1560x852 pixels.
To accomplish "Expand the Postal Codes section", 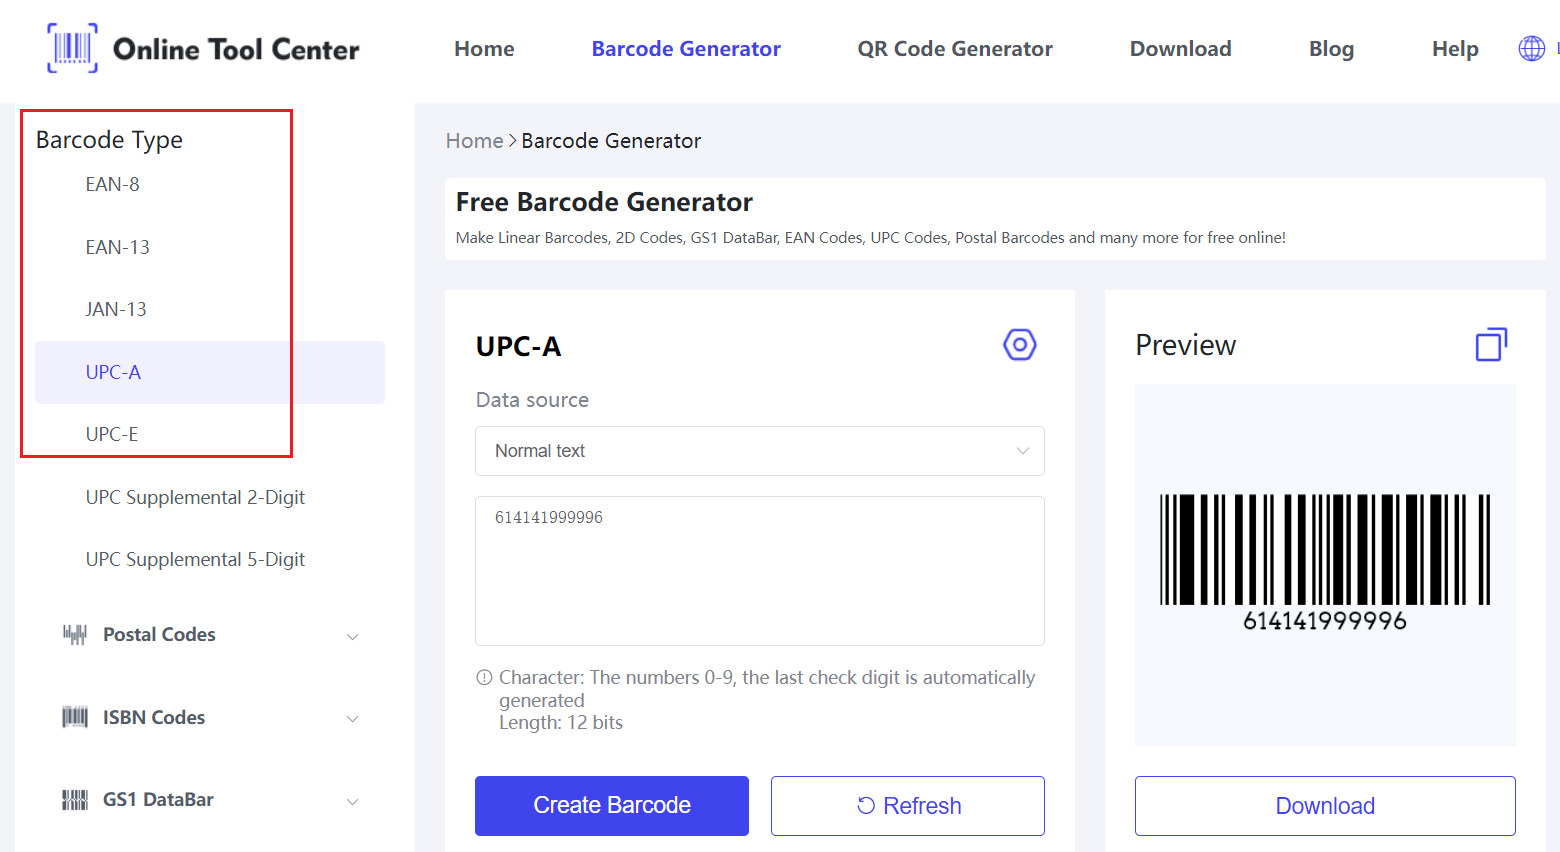I will coord(352,636).
